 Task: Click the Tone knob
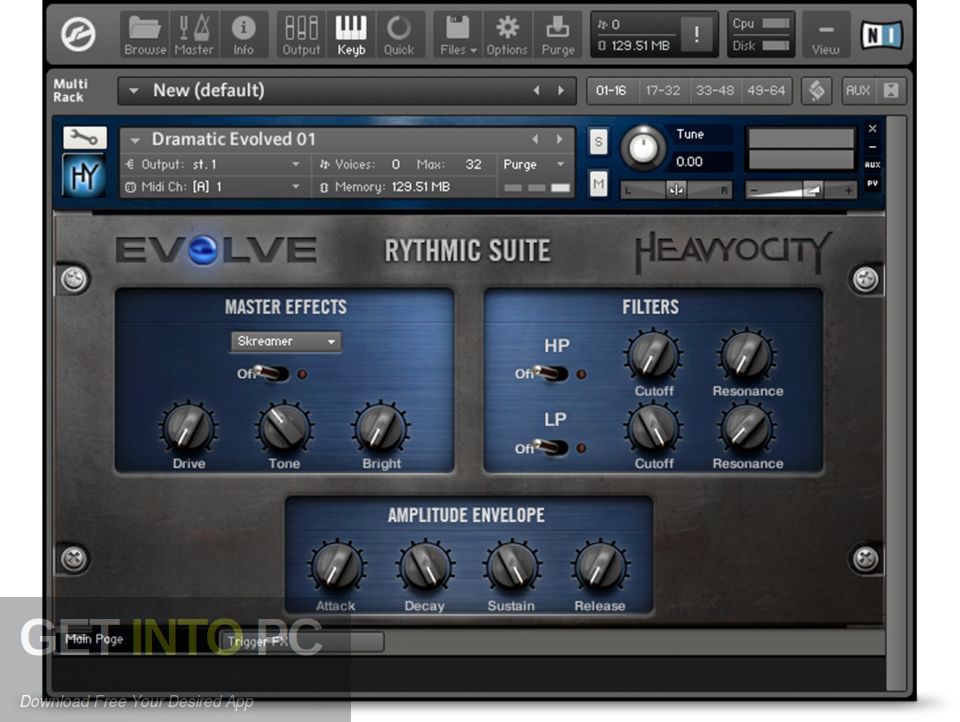284,428
